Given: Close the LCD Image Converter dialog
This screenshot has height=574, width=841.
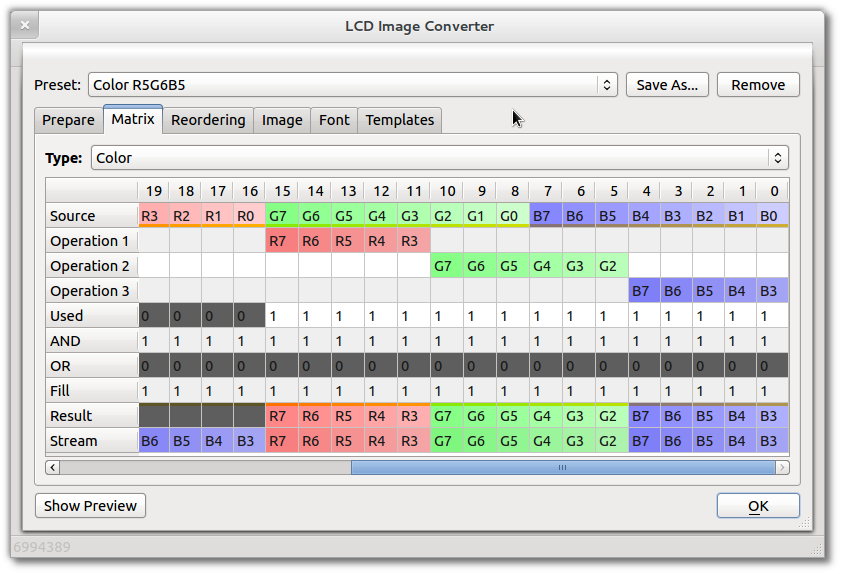Looking at the screenshot, I should pyautogui.click(x=25, y=26).
